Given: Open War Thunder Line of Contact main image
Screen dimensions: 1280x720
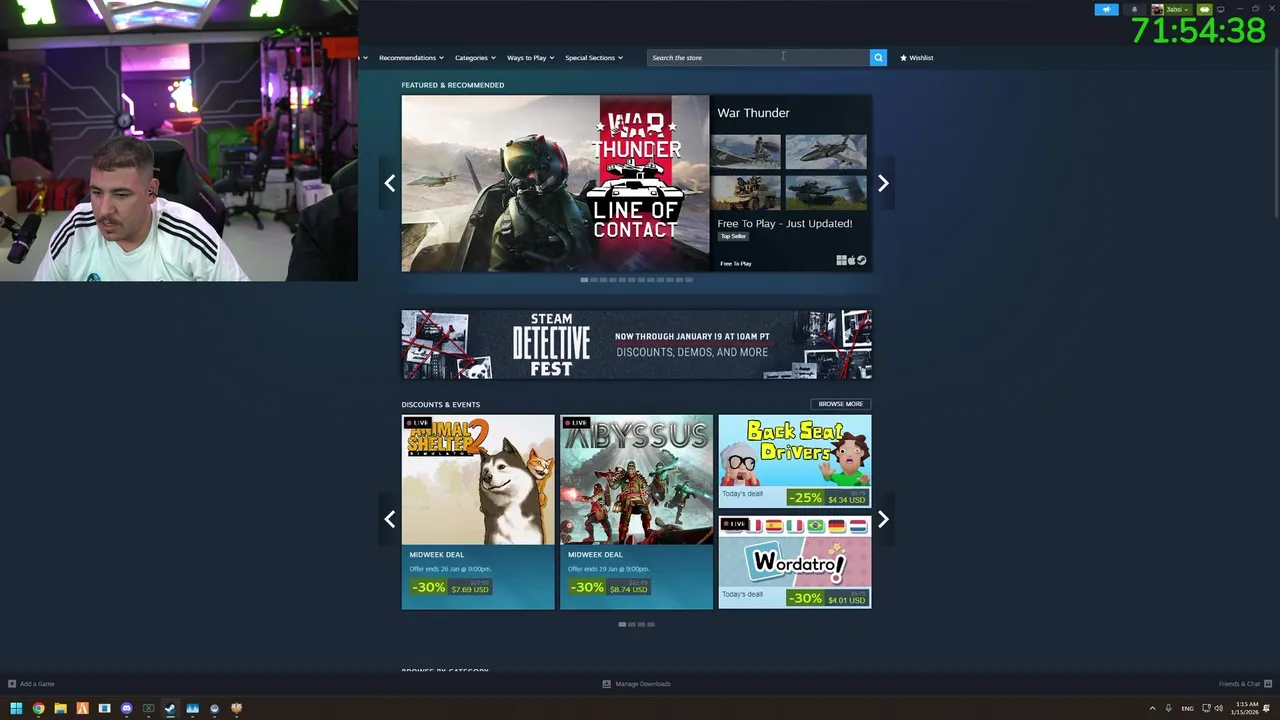Looking at the screenshot, I should point(555,183).
